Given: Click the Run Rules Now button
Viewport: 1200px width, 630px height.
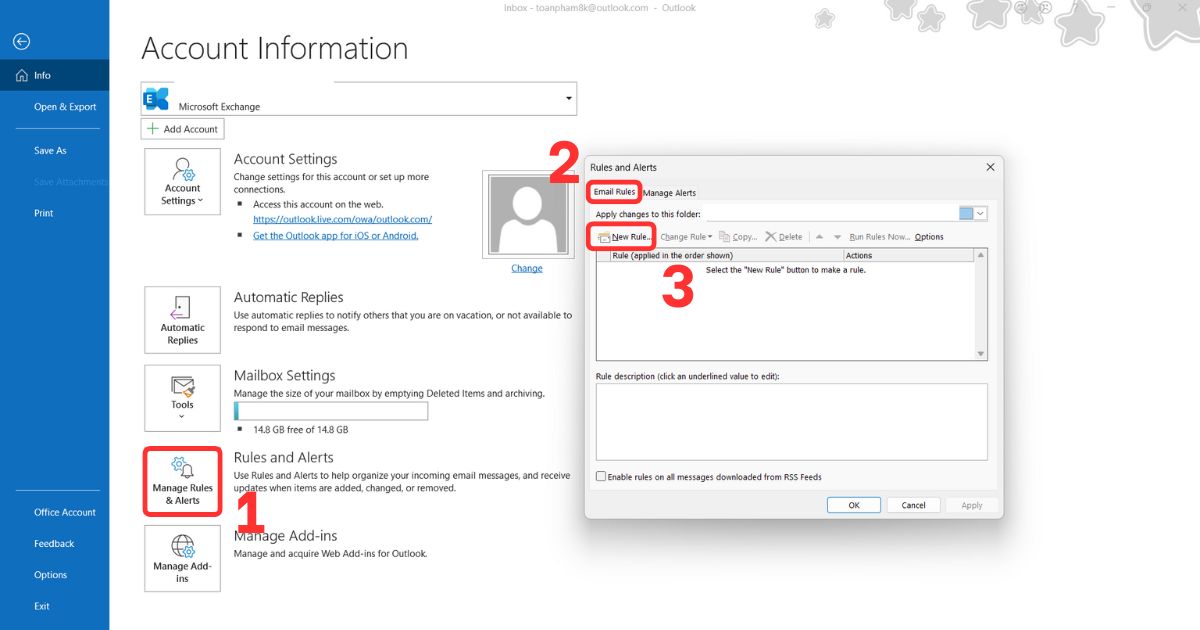Looking at the screenshot, I should tap(881, 236).
